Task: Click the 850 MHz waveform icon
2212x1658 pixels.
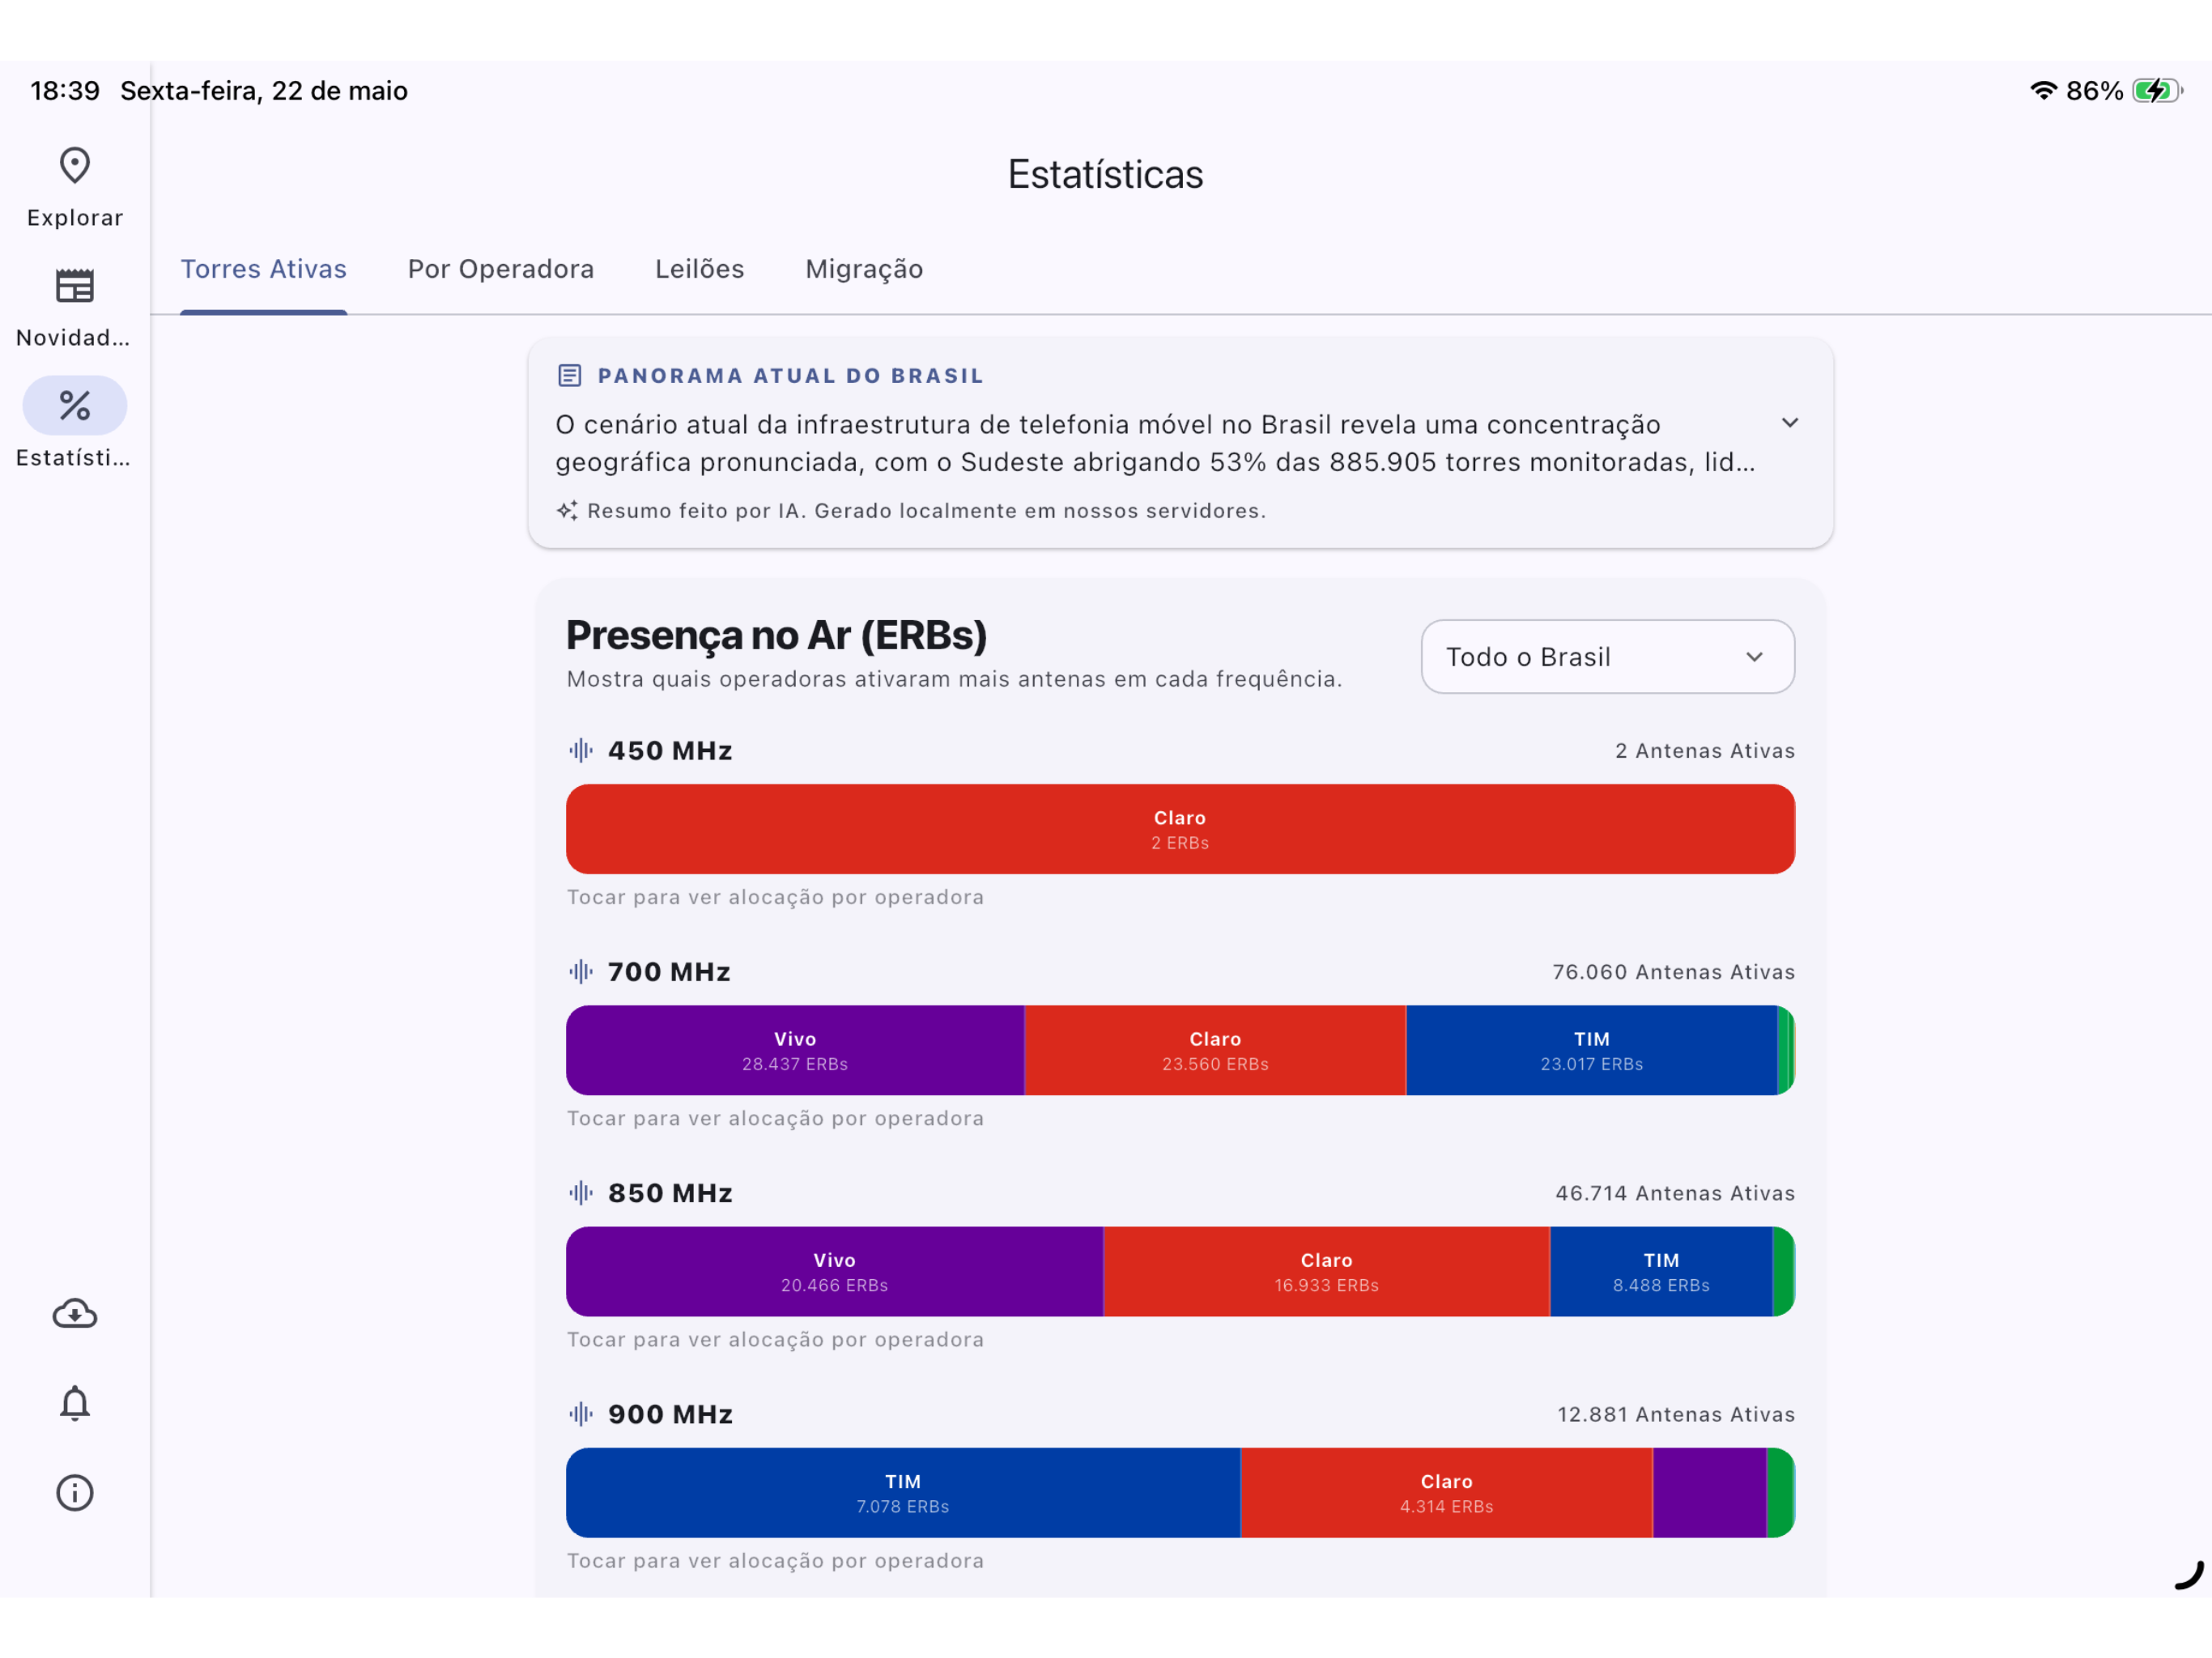Action: tap(581, 1192)
